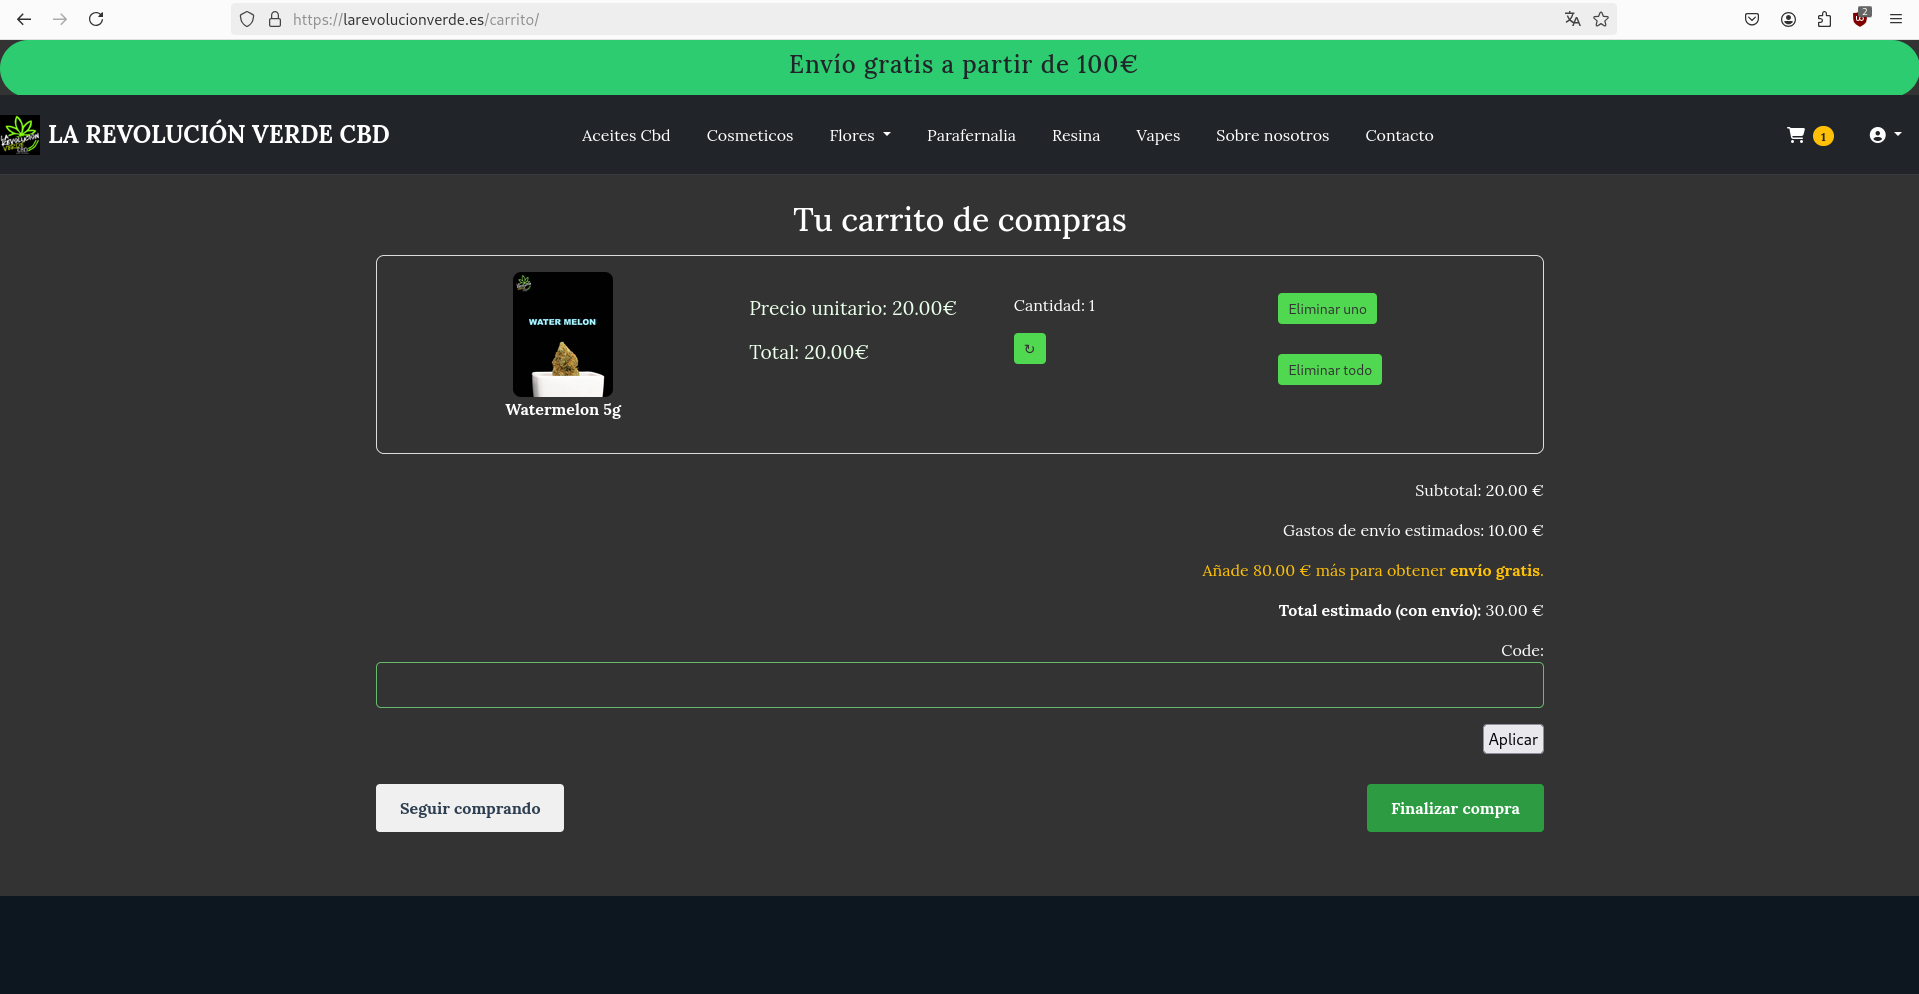This screenshot has height=994, width=1919.
Task: Open the user account dropdown
Action: (x=1884, y=135)
